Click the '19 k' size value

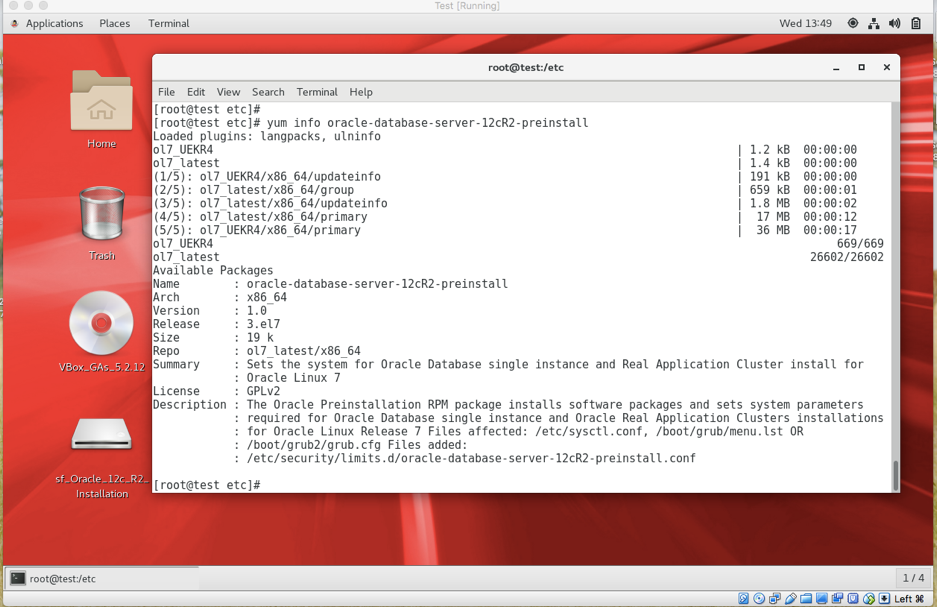click(260, 338)
